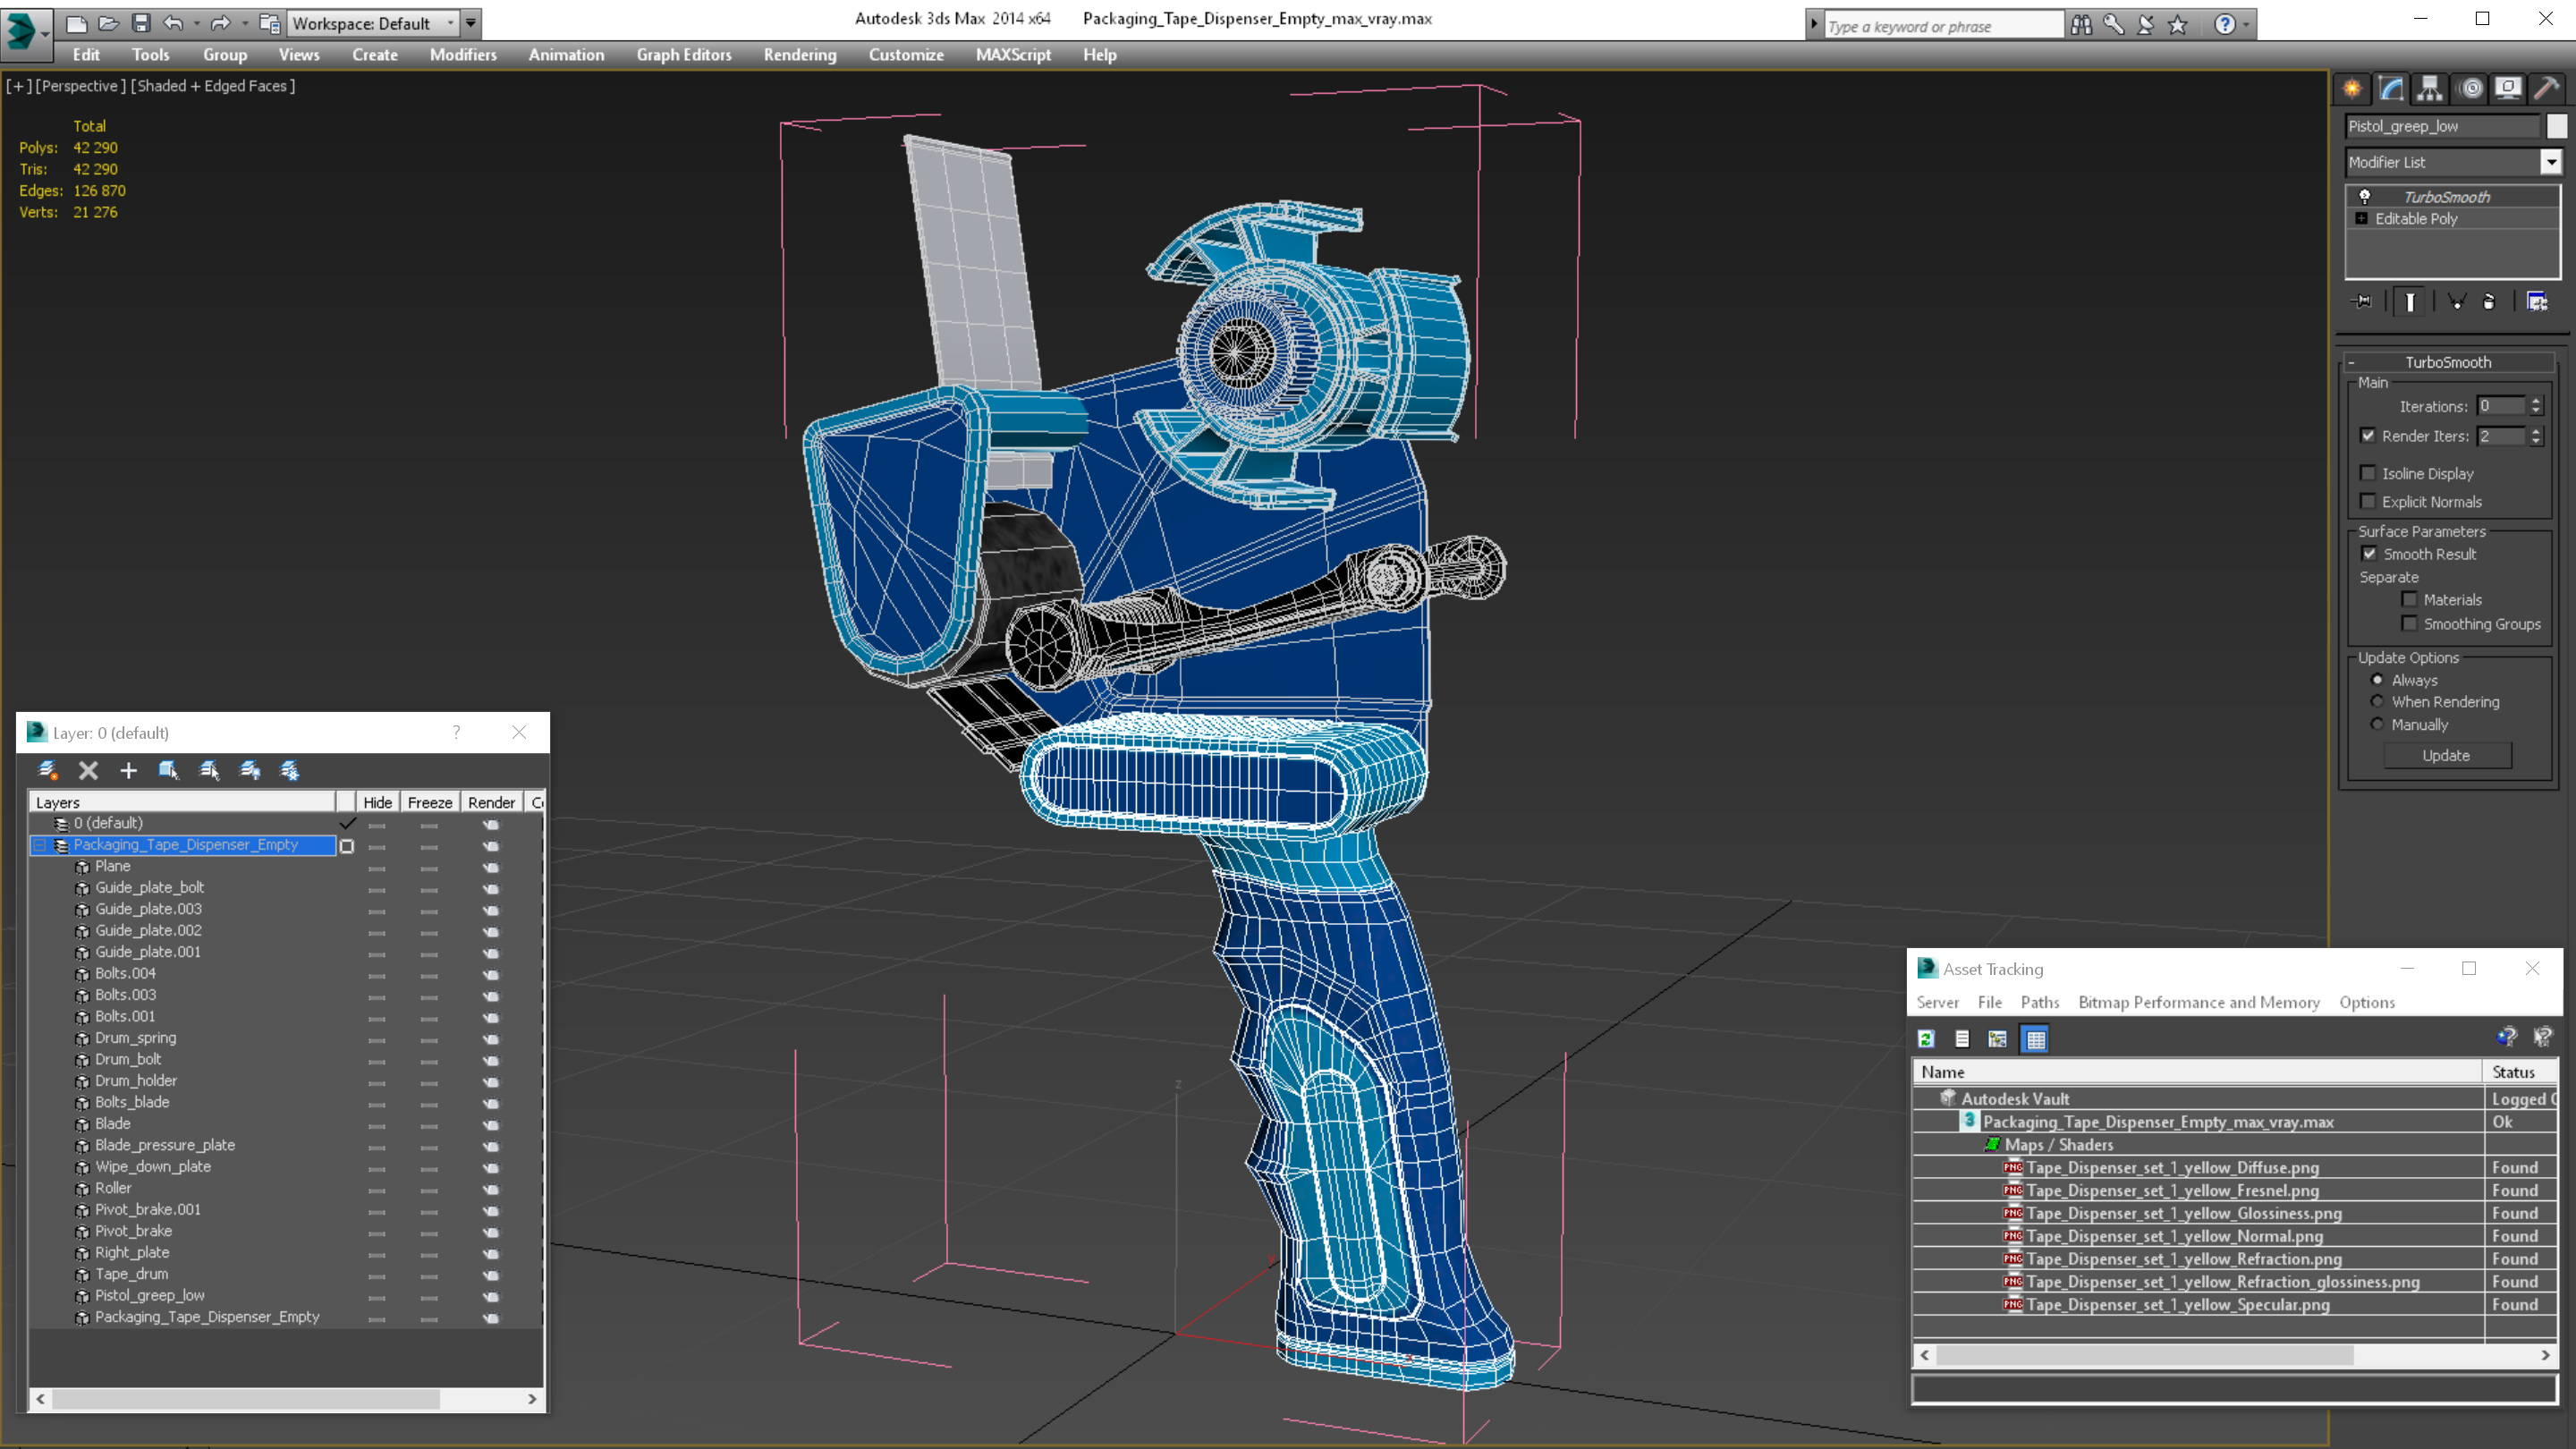Switch Asset Tracking to table view icon
The image size is (2576, 1449).
tap(2035, 1039)
